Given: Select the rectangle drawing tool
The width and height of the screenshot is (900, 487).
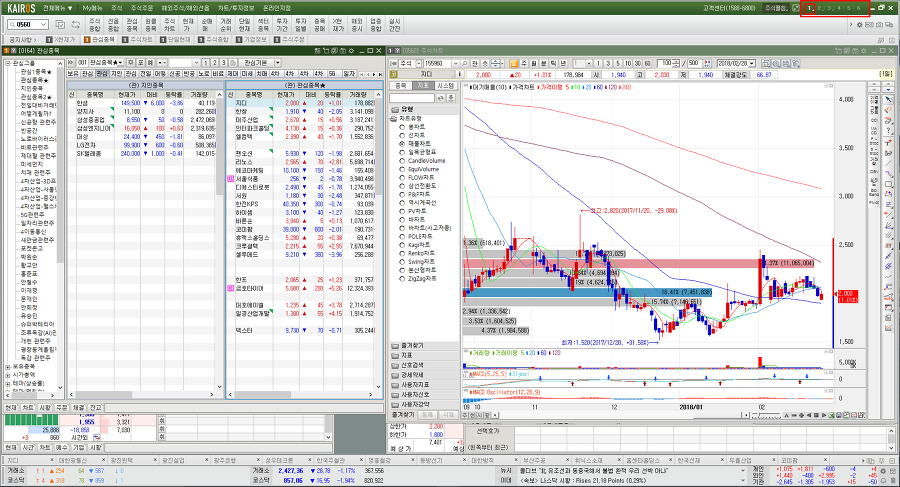Looking at the screenshot, I should click(888, 184).
